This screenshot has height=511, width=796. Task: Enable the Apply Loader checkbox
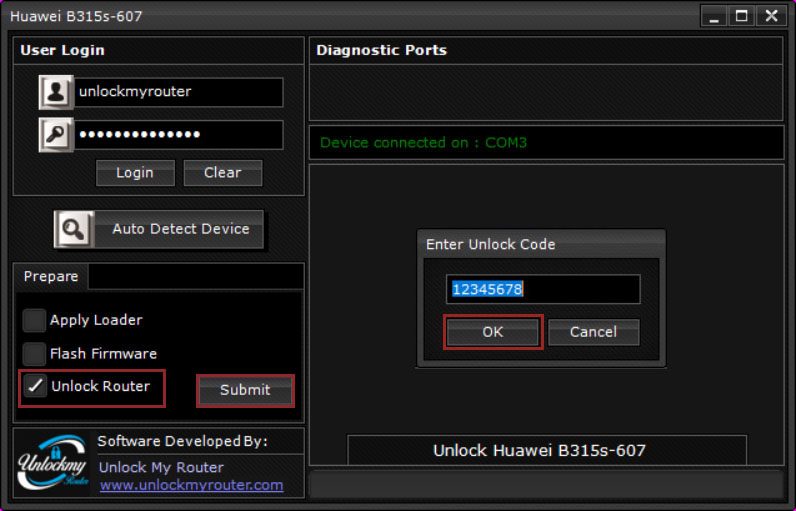[x=35, y=320]
